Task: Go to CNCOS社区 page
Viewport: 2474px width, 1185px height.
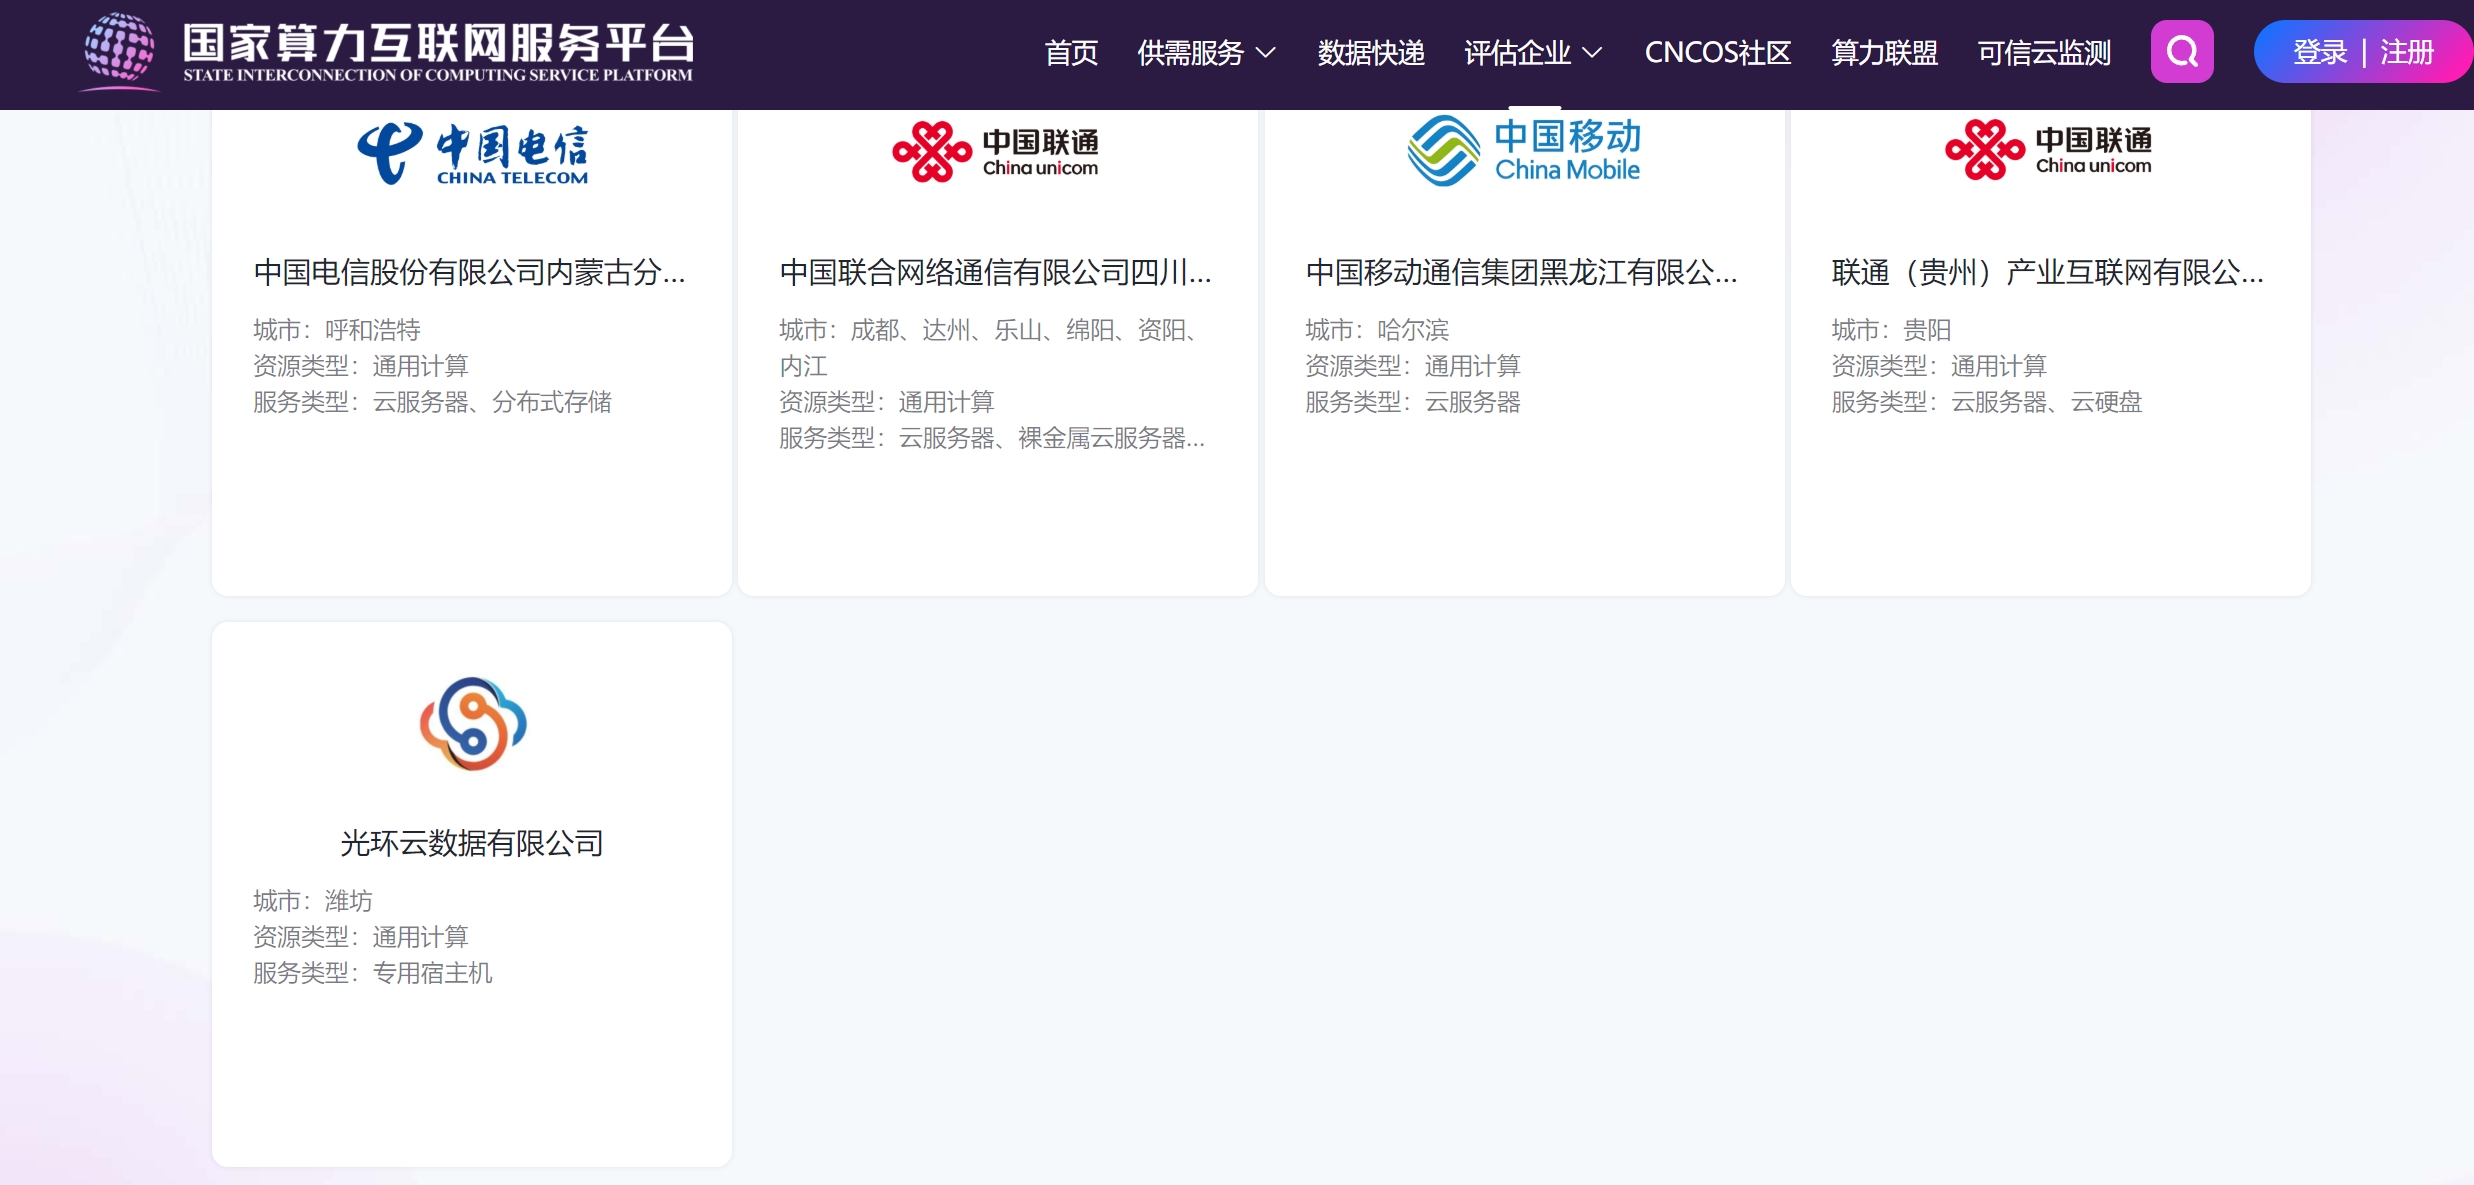Action: (1718, 53)
